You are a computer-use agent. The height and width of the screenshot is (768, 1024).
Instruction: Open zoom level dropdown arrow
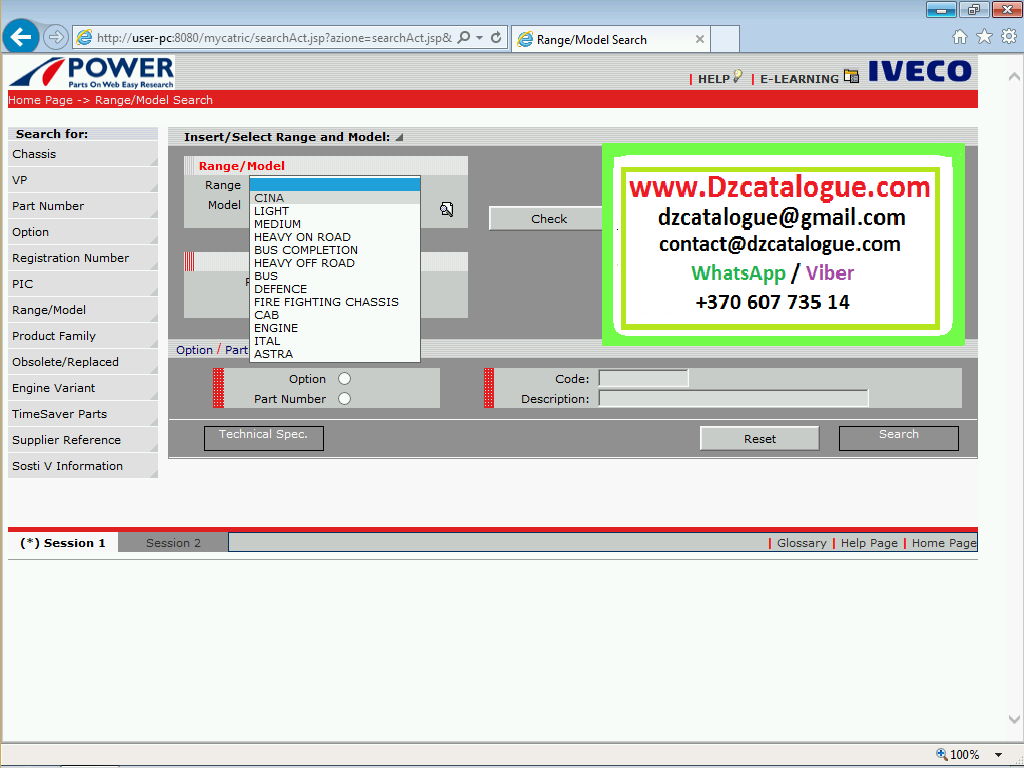click(998, 755)
